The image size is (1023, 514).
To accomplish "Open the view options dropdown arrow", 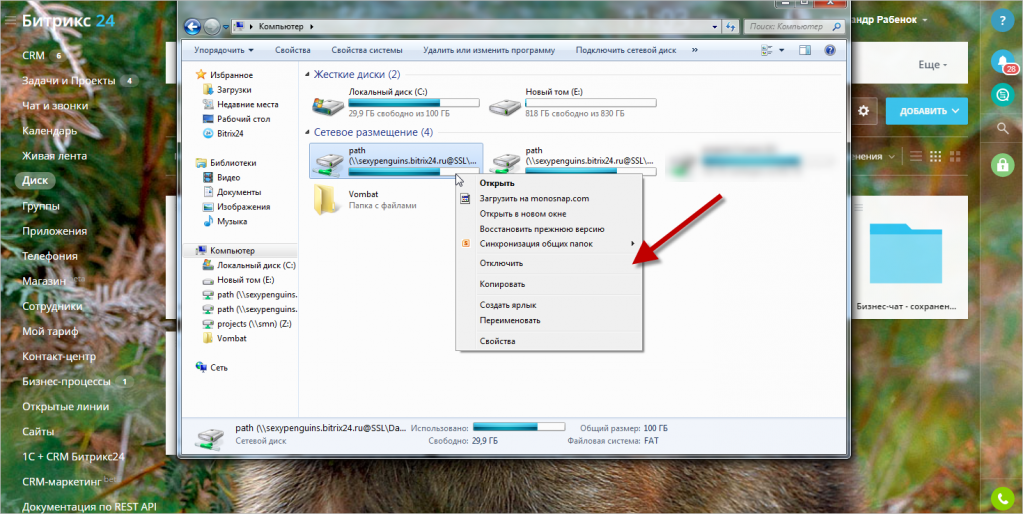I will pos(782,50).
